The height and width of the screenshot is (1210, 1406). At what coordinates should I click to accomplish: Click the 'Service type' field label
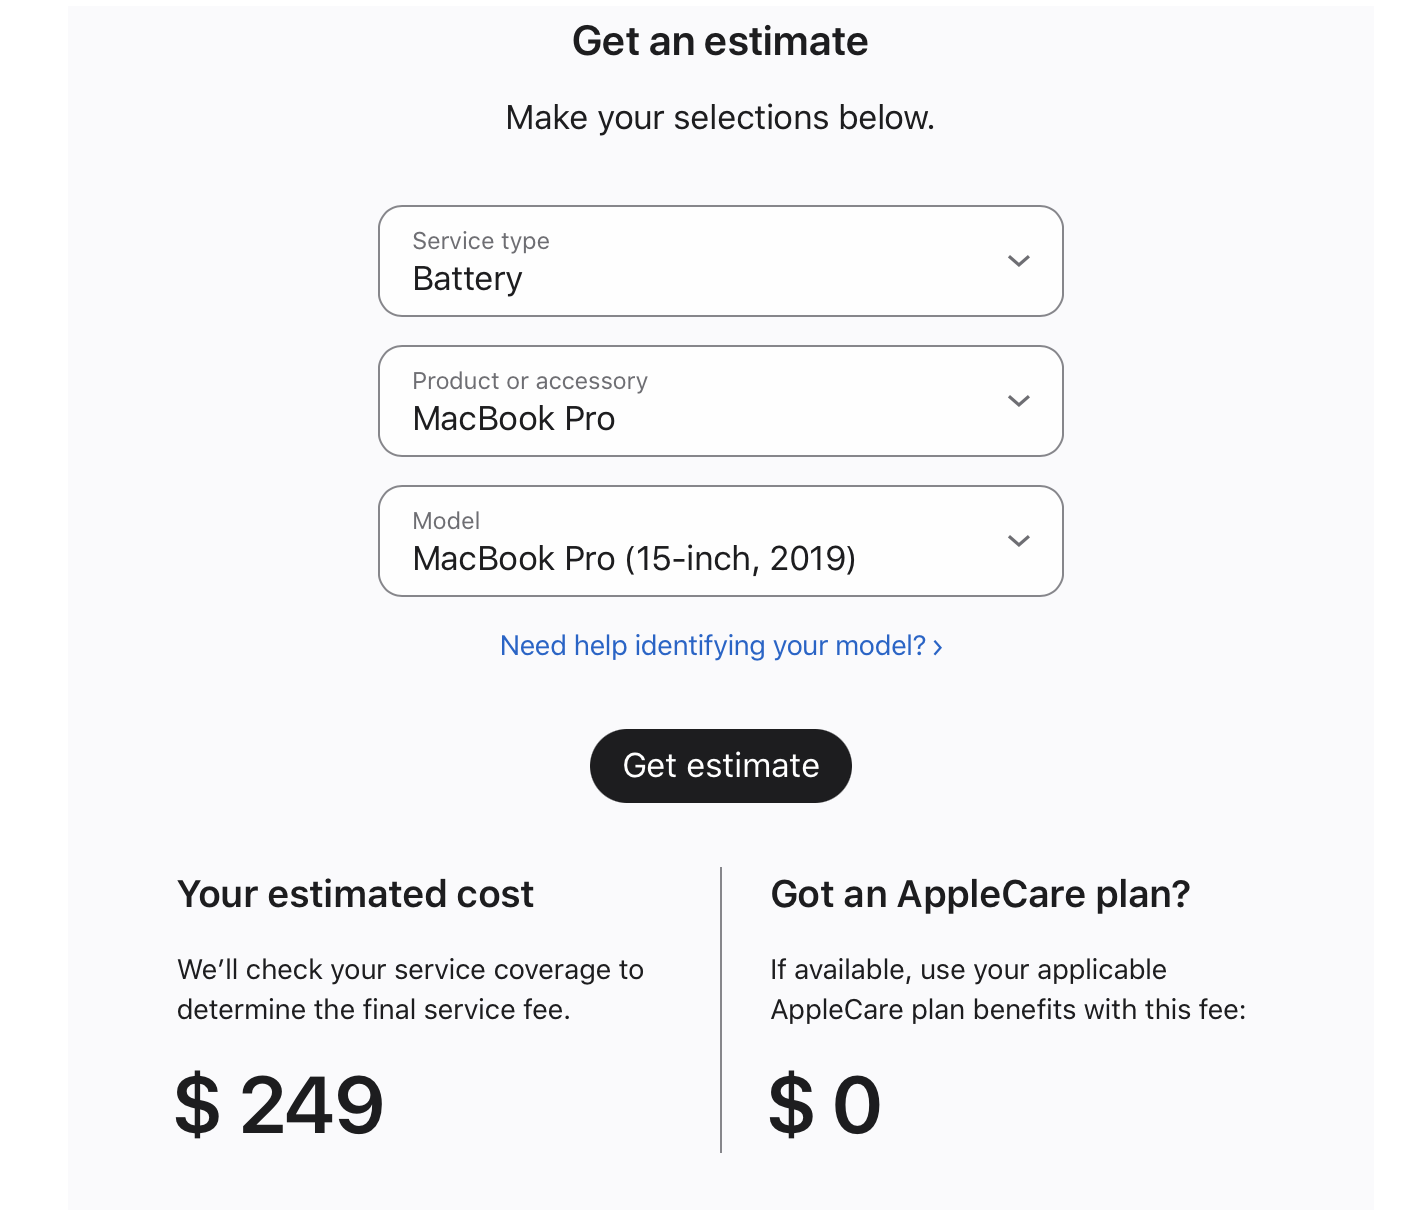pyautogui.click(x=481, y=241)
